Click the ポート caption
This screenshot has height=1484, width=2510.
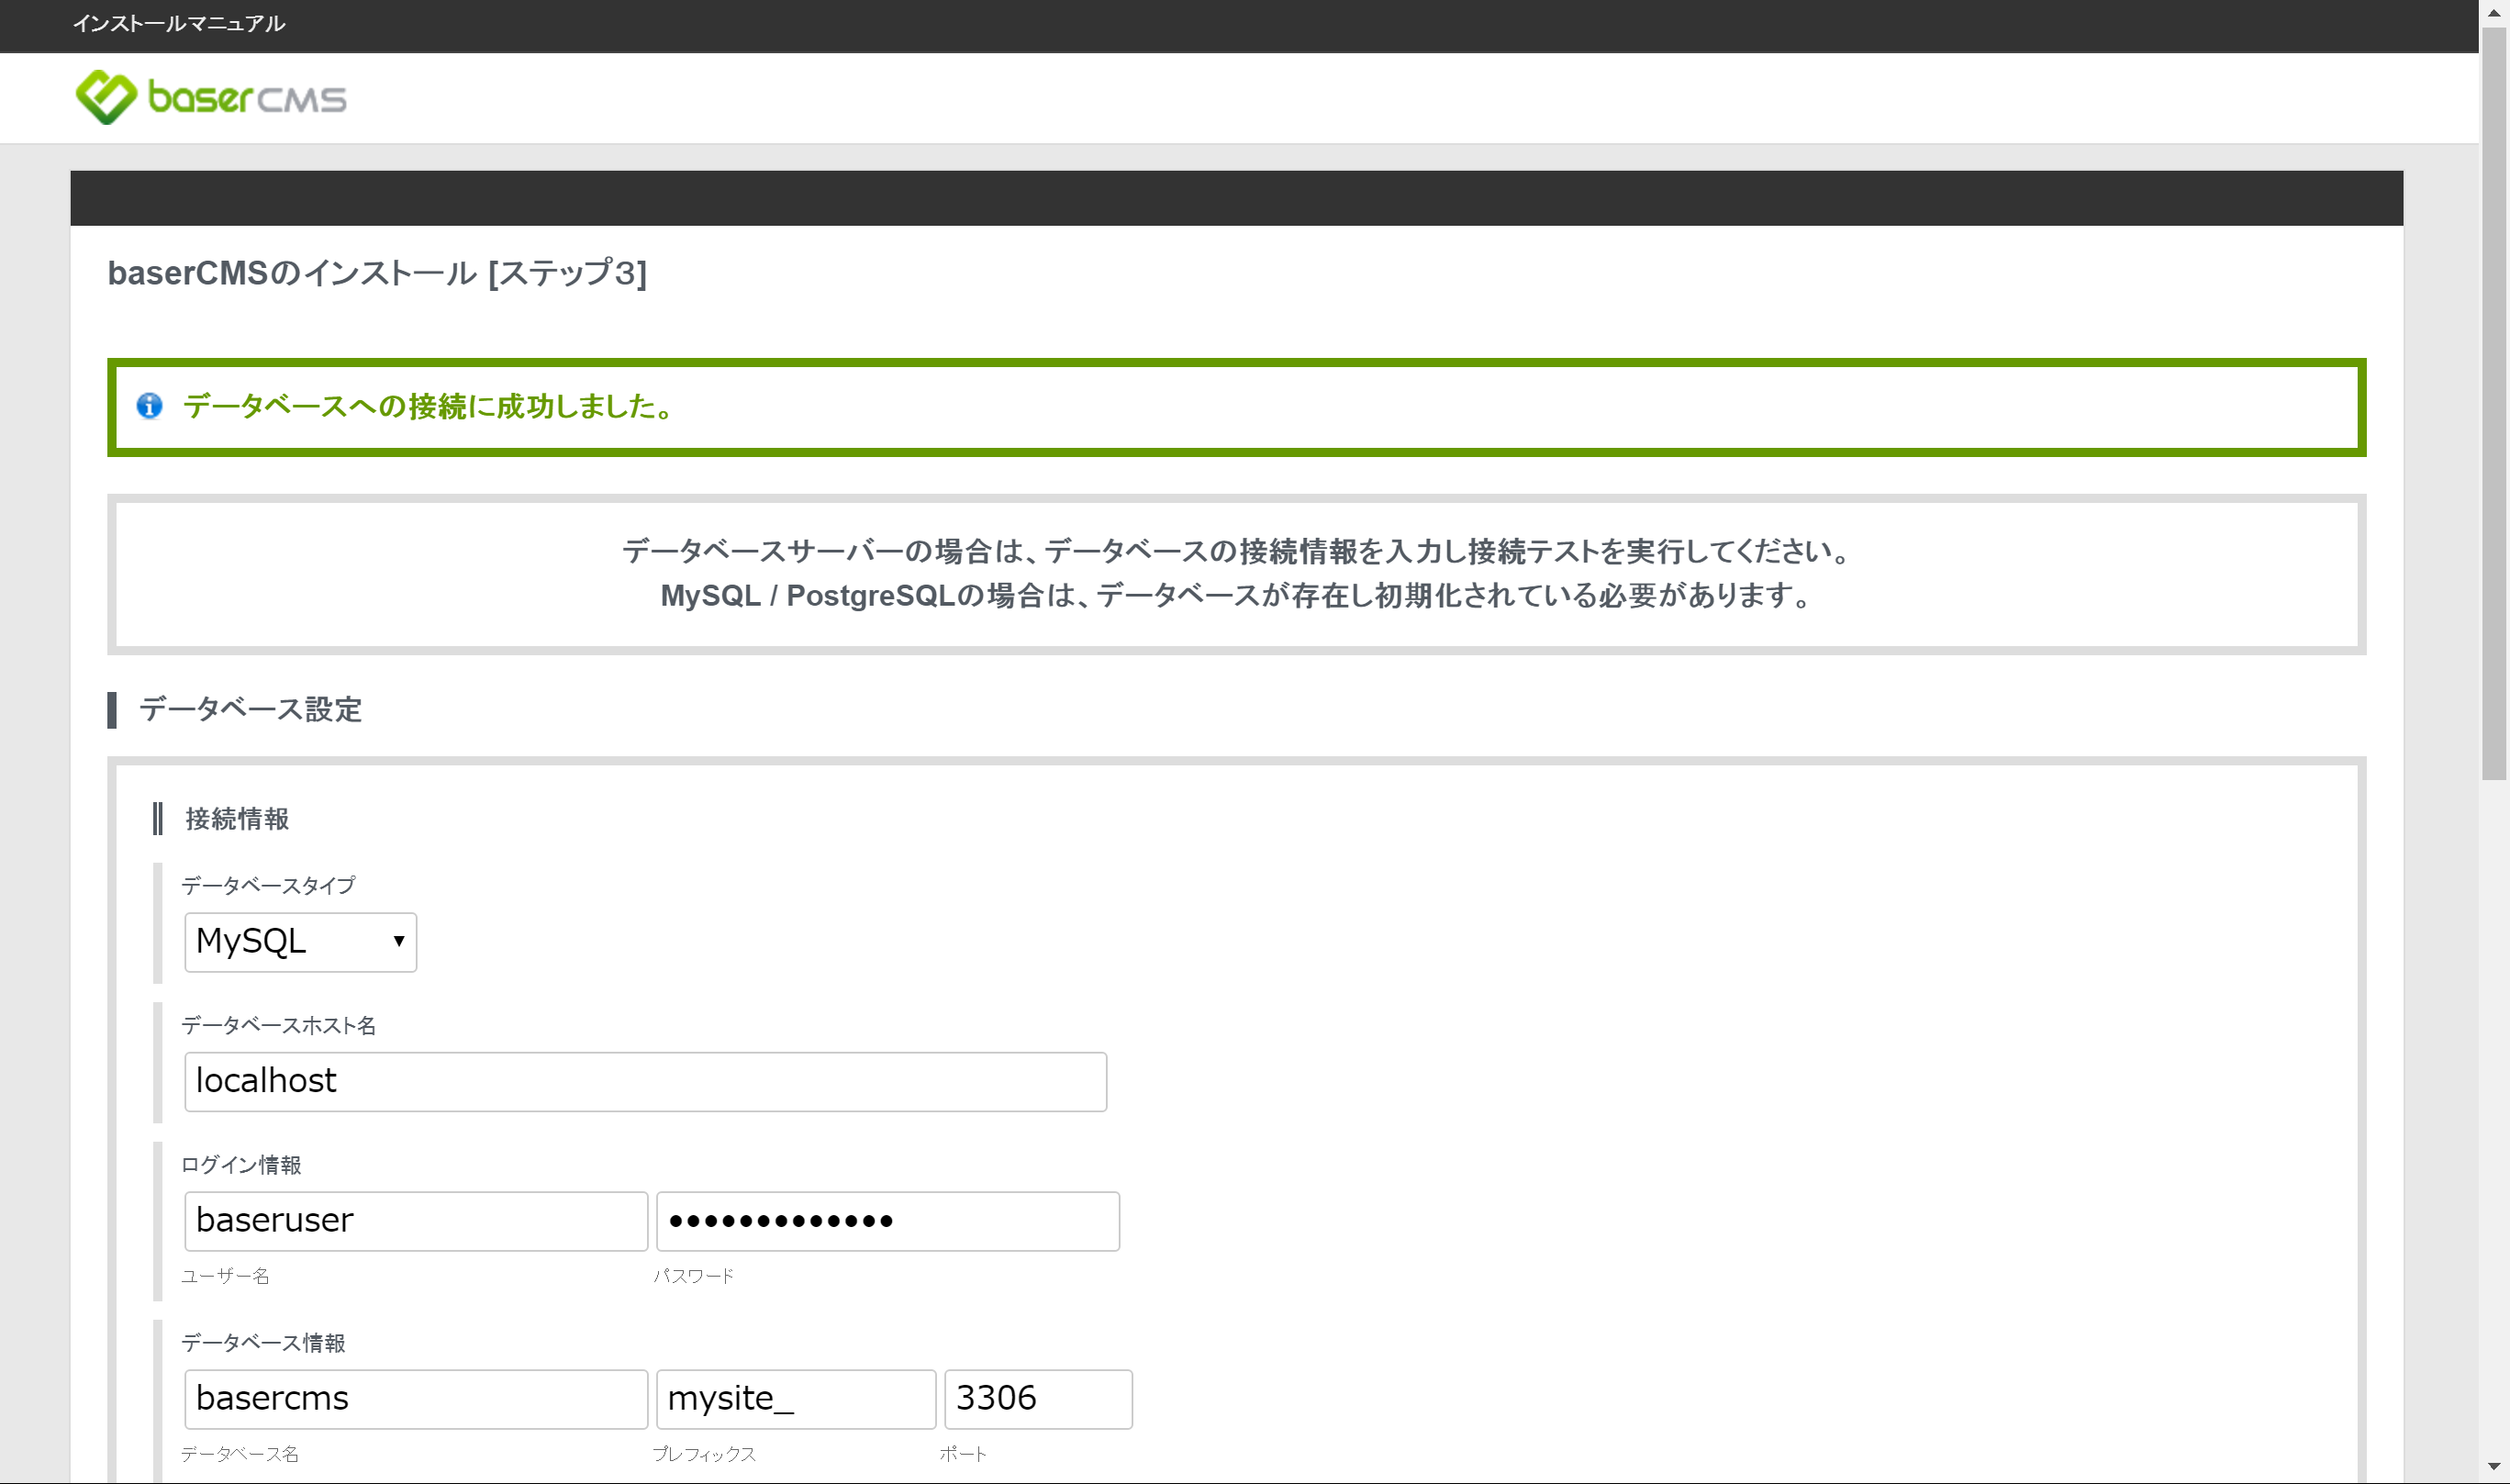point(963,1454)
